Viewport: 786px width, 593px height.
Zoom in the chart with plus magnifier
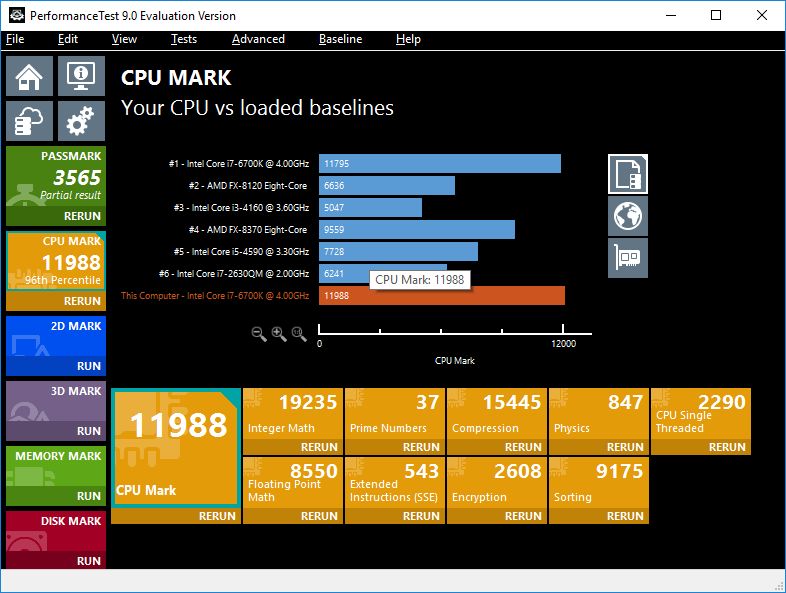279,334
